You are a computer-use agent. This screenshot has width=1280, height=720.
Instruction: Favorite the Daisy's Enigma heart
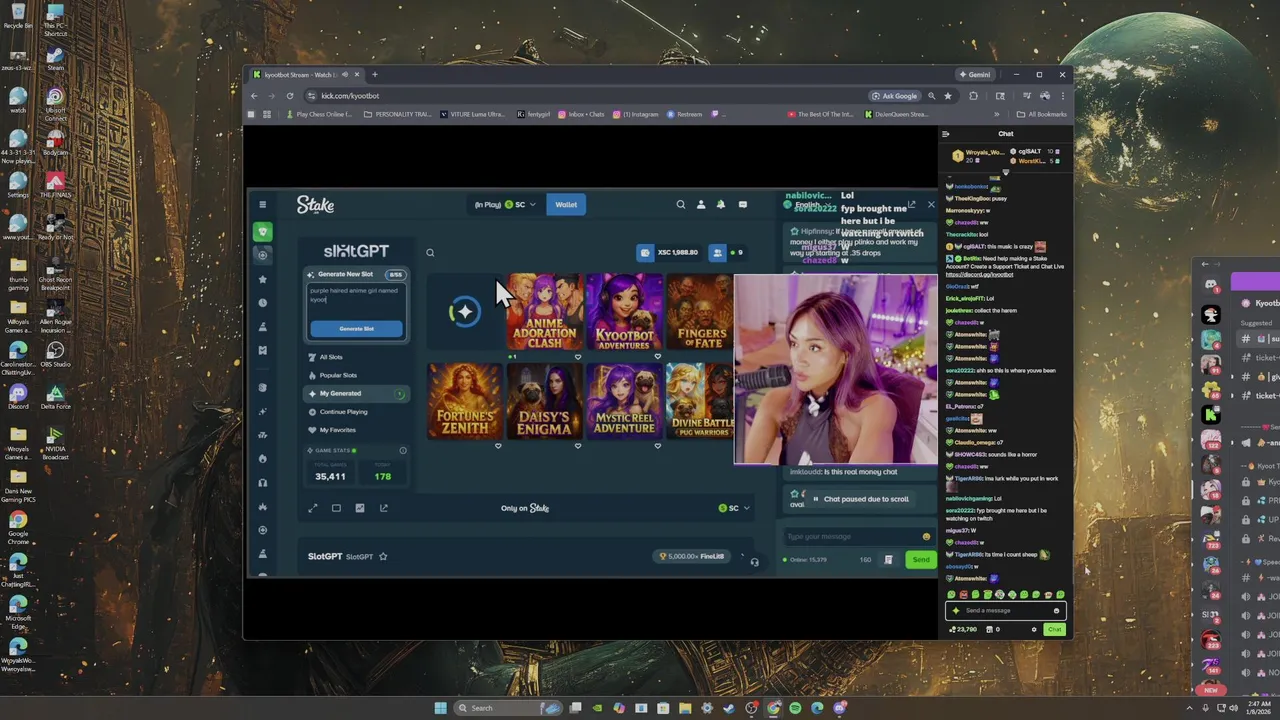577,446
